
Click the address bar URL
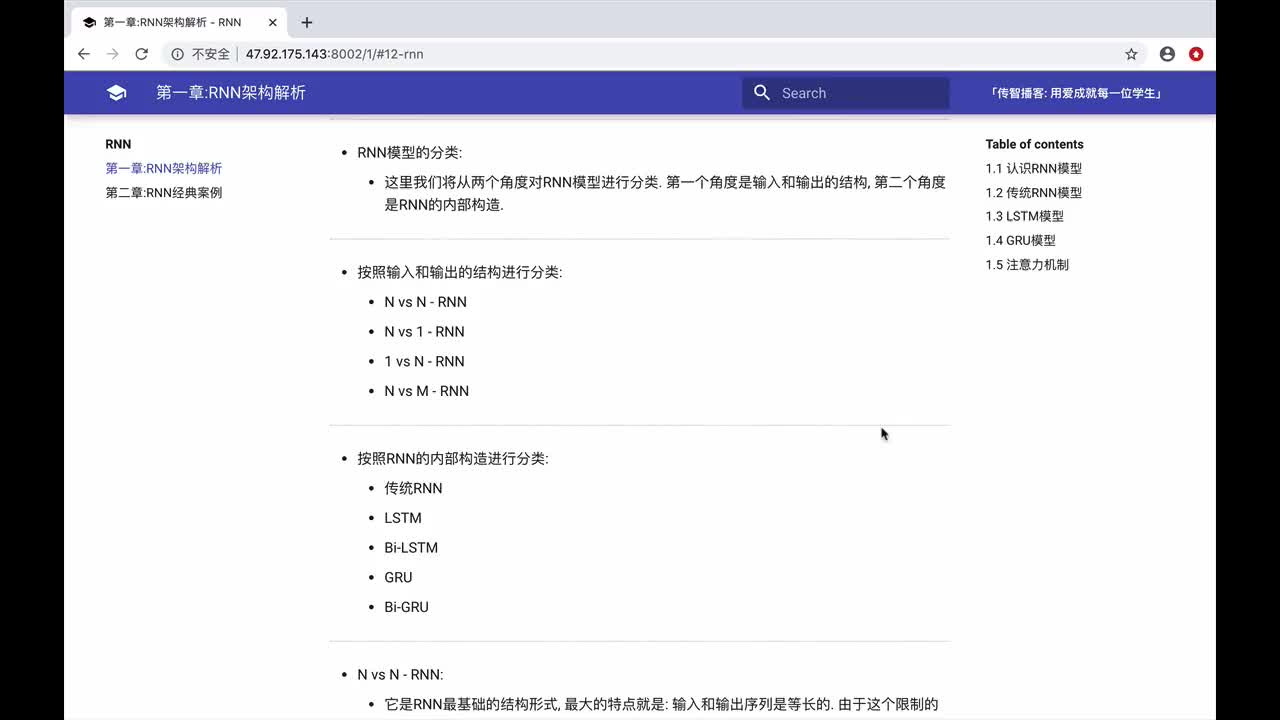335,54
